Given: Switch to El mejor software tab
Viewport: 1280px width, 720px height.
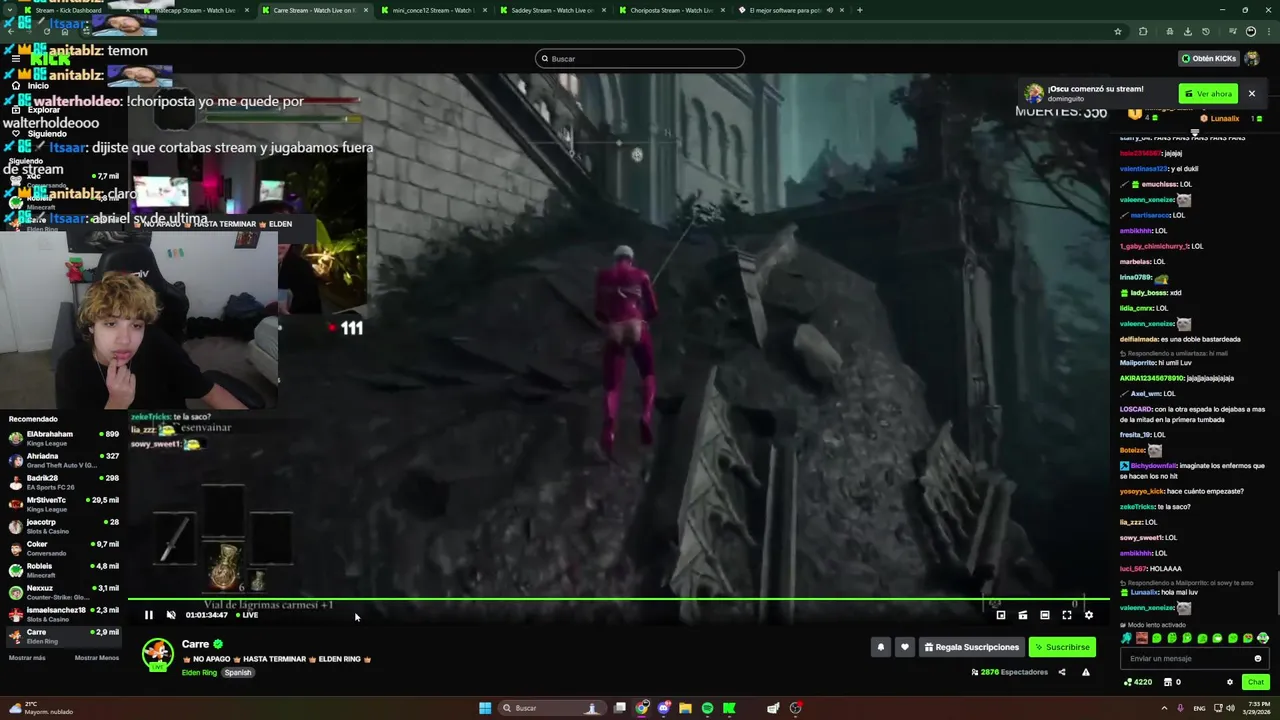Looking at the screenshot, I should (x=790, y=10).
